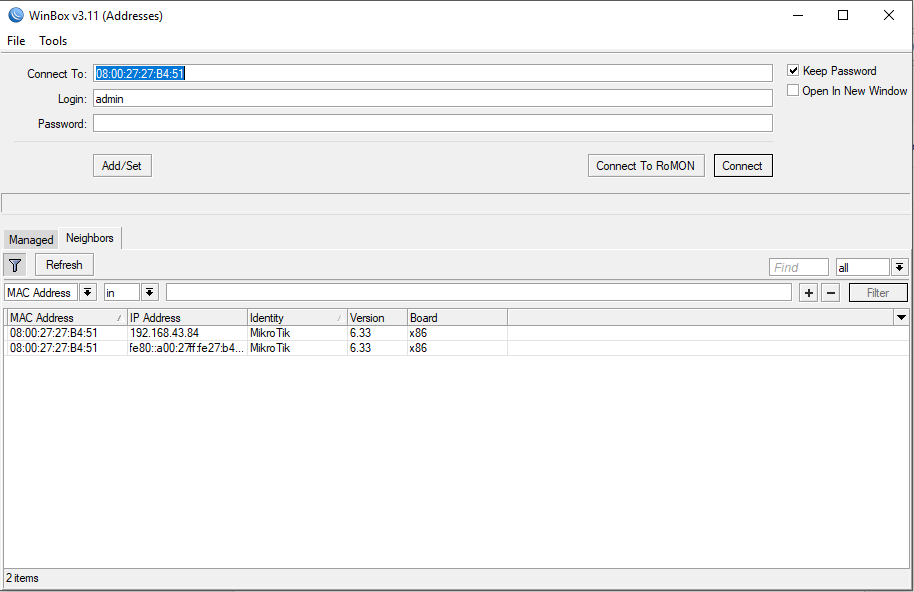
Task: Sort by Version column header
Action: 377,318
